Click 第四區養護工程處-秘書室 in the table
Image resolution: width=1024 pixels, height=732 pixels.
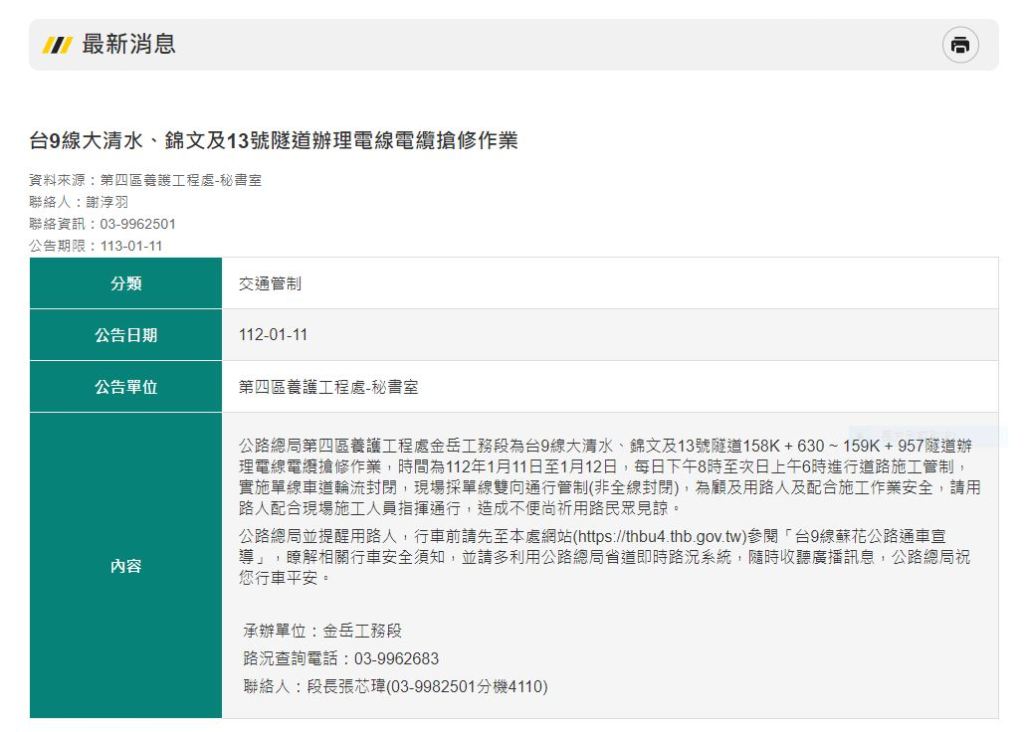pos(328,388)
